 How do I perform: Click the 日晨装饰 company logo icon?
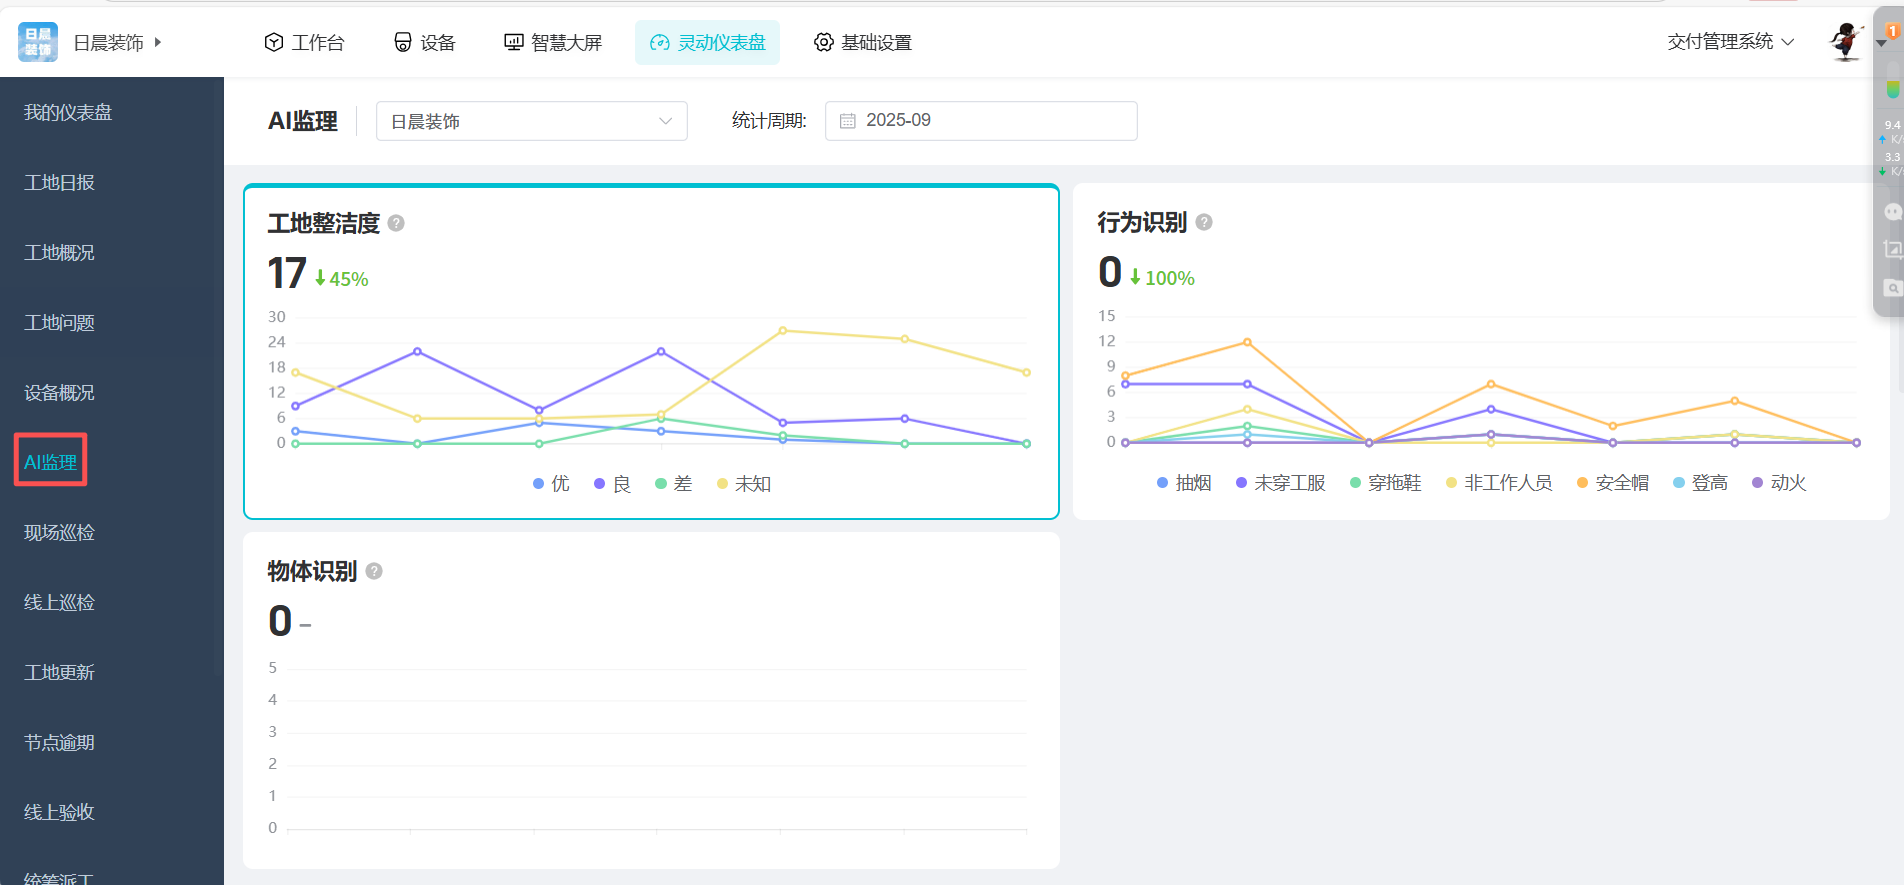click(x=38, y=42)
